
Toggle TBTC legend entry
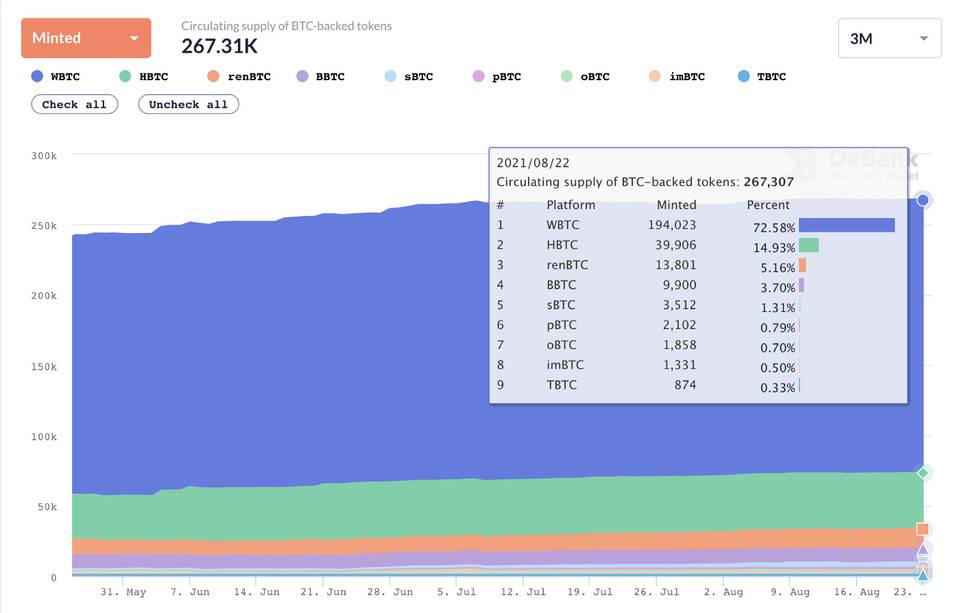(x=762, y=77)
